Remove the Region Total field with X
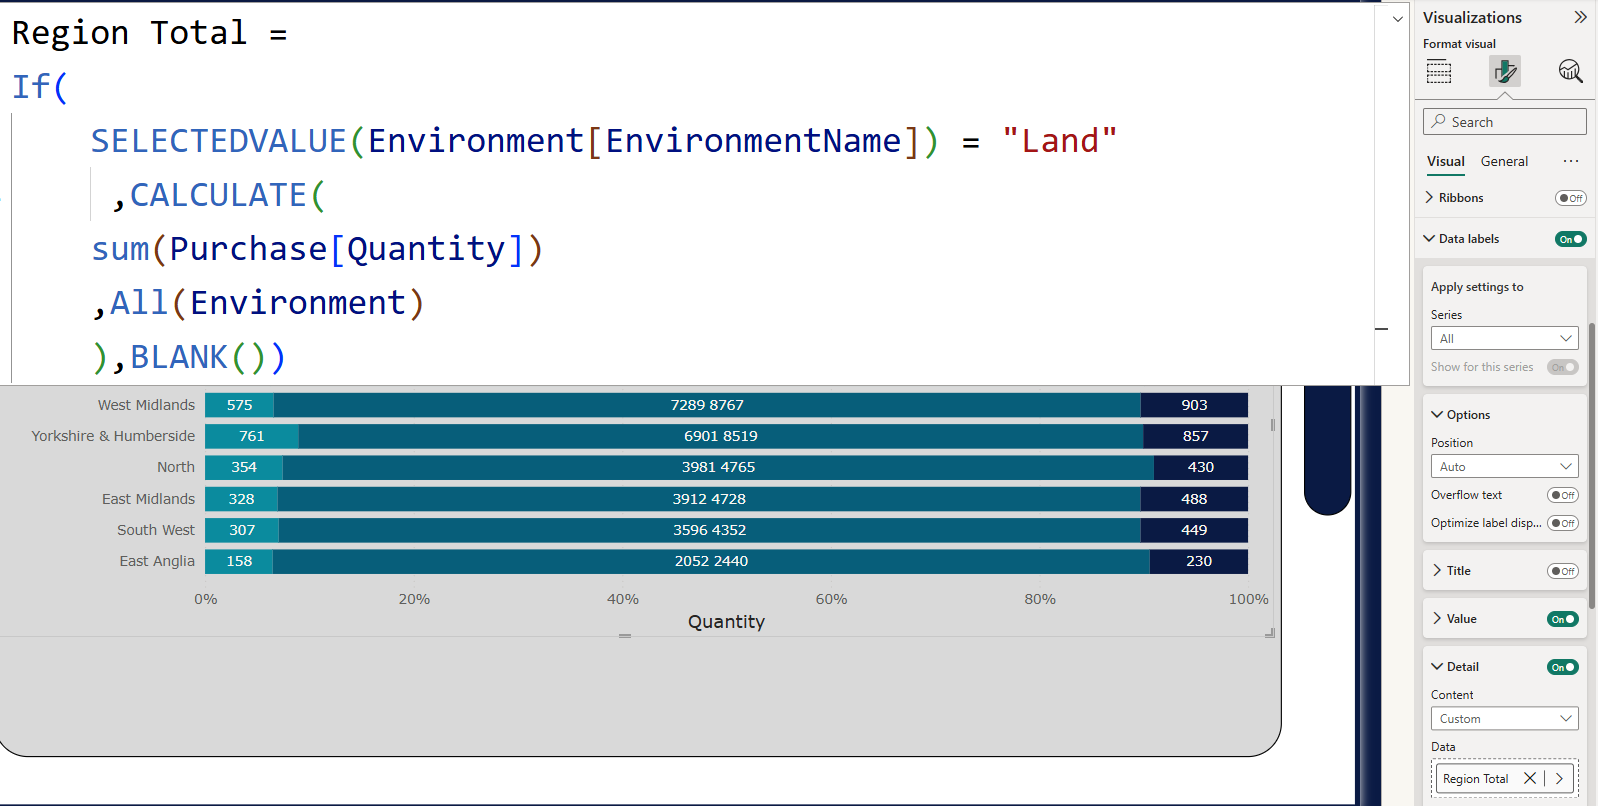The image size is (1598, 806). pos(1530,778)
